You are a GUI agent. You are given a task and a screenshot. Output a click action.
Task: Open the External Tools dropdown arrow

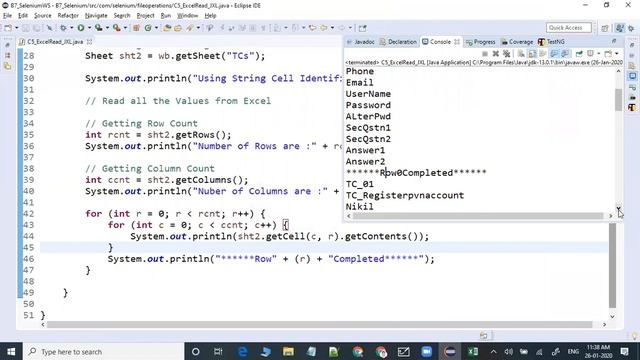[125, 28]
